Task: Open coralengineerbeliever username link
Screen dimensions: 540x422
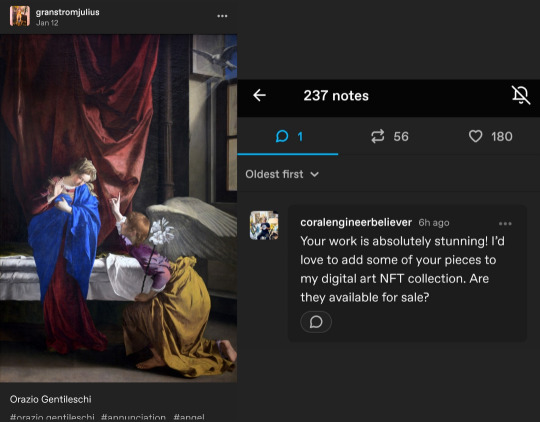Action: click(356, 223)
